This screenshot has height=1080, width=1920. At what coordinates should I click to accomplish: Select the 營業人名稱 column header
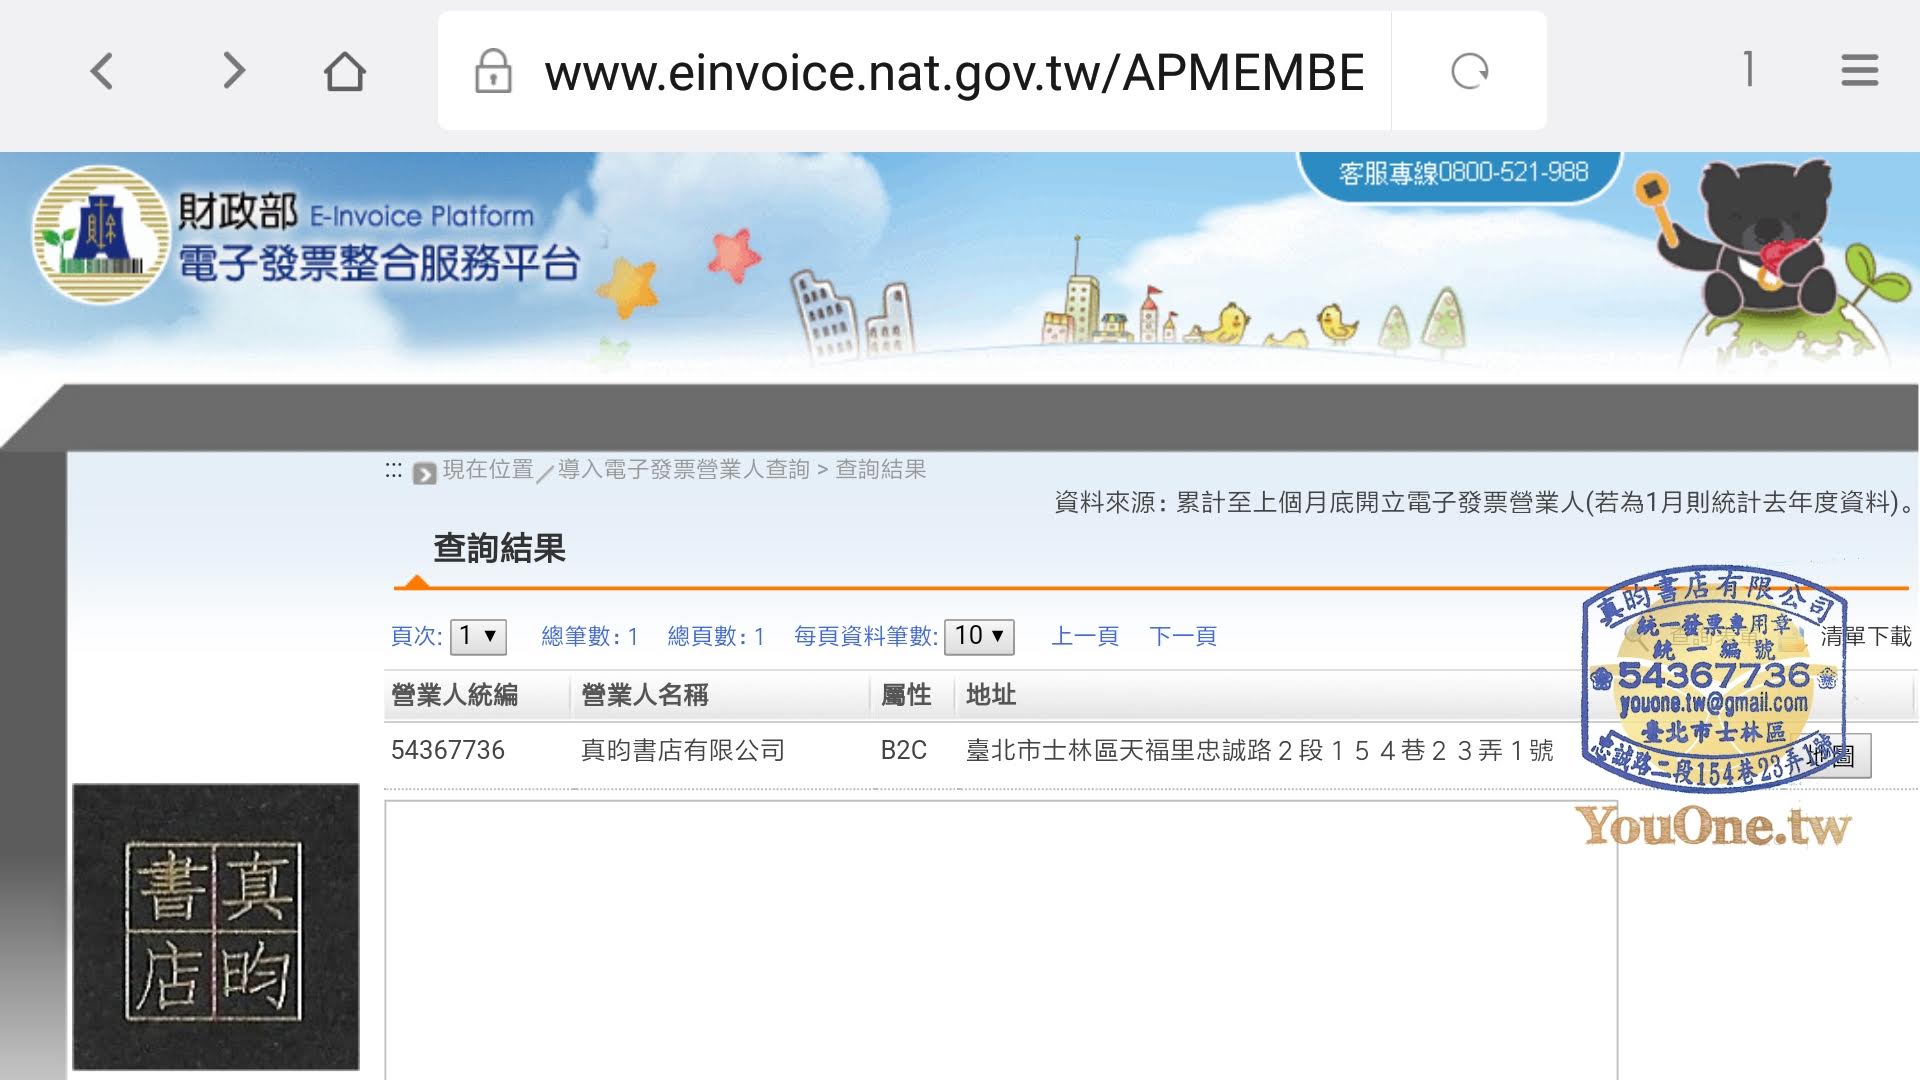point(645,695)
